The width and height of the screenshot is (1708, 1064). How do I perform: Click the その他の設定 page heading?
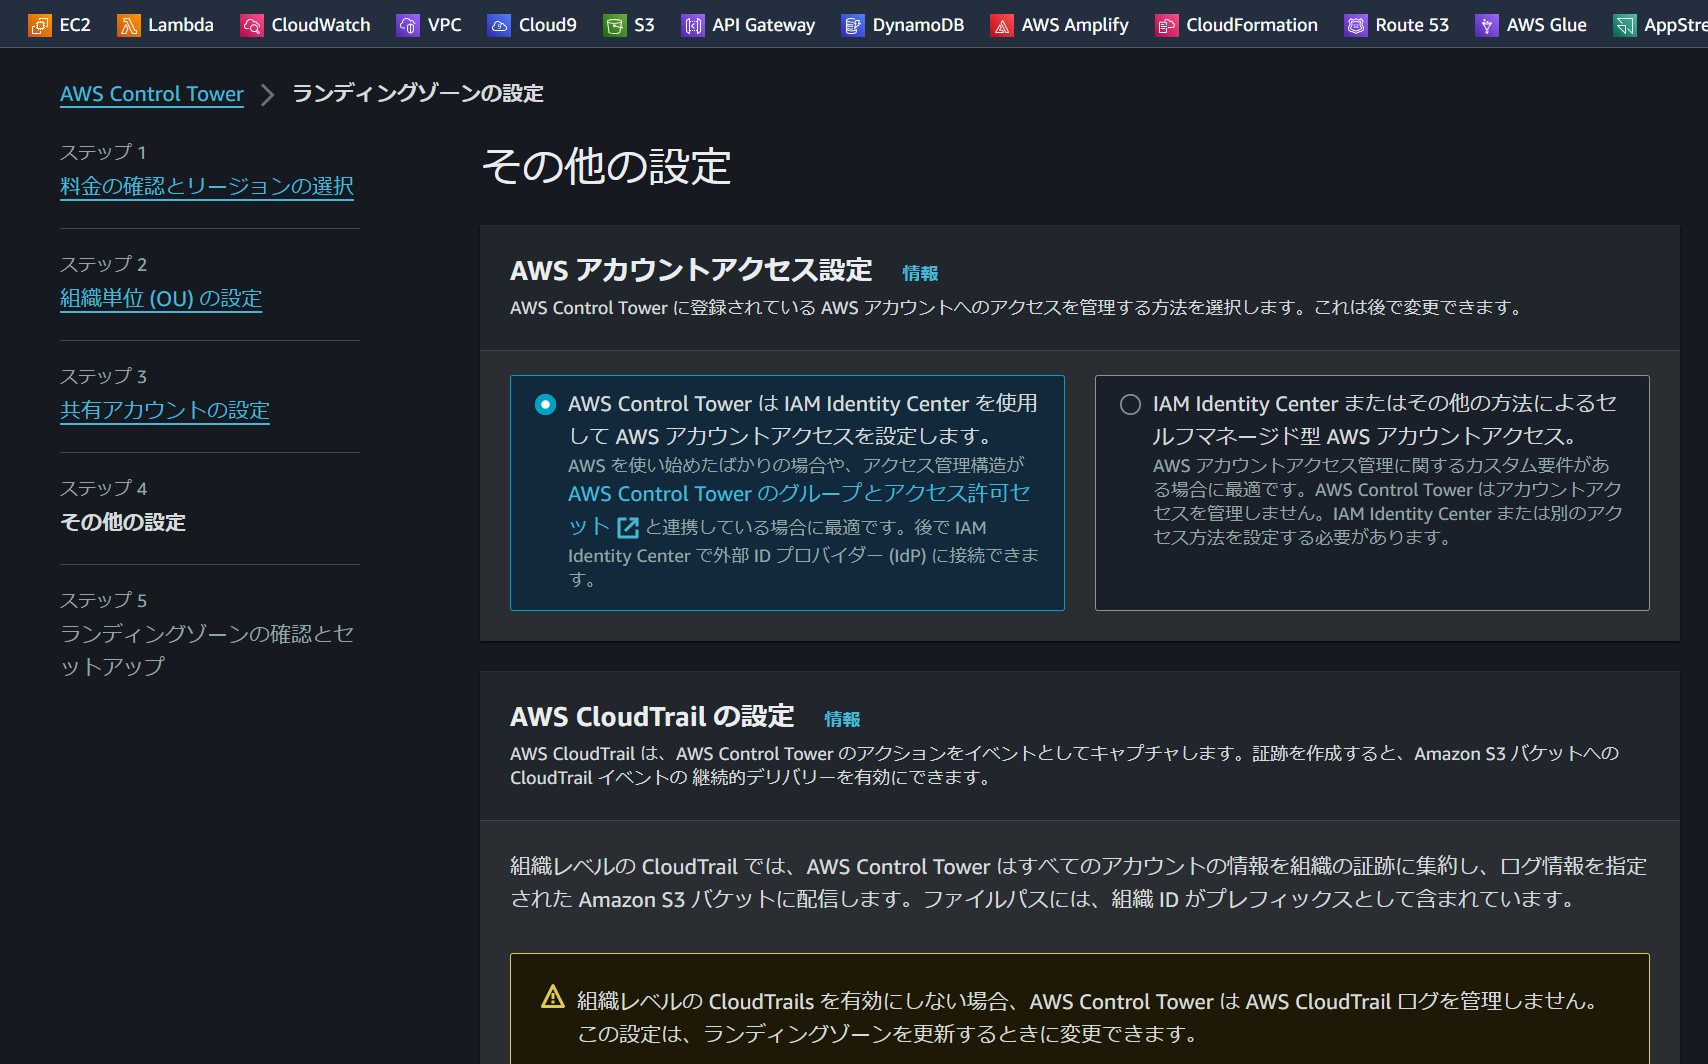(606, 166)
